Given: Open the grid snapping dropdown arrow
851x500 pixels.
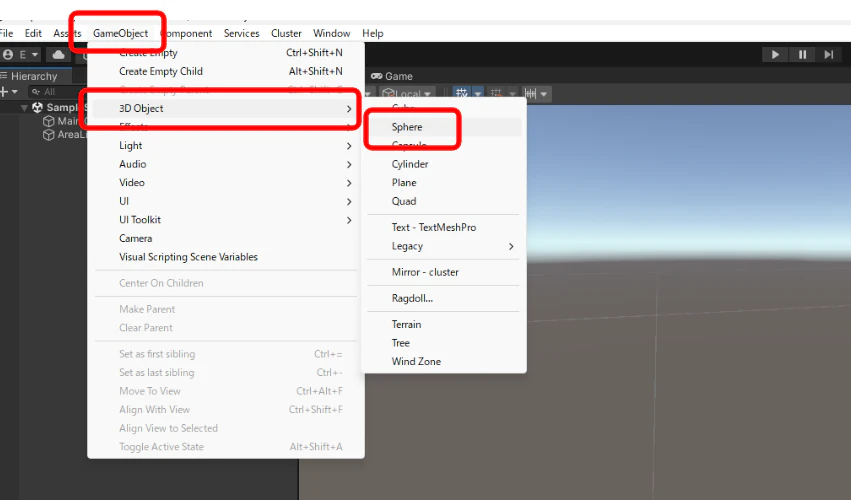Looking at the screenshot, I should pyautogui.click(x=512, y=94).
